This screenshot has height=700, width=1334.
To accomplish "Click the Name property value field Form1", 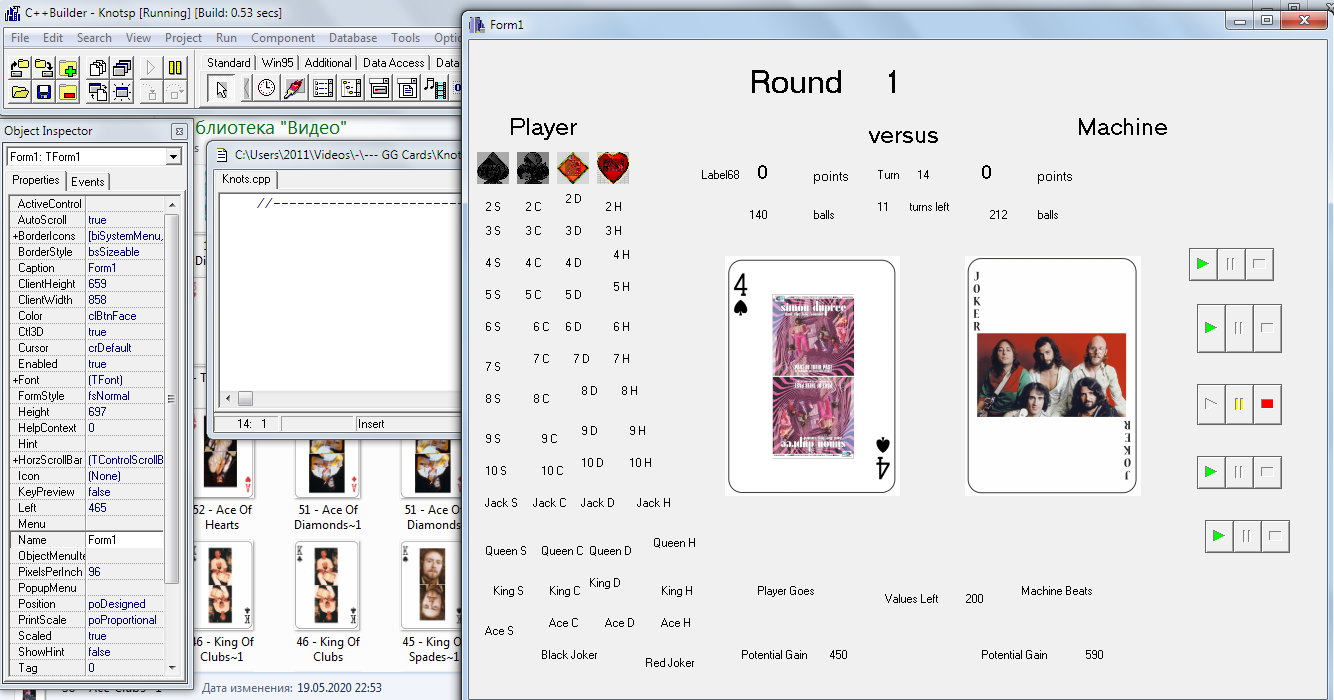I will point(124,540).
